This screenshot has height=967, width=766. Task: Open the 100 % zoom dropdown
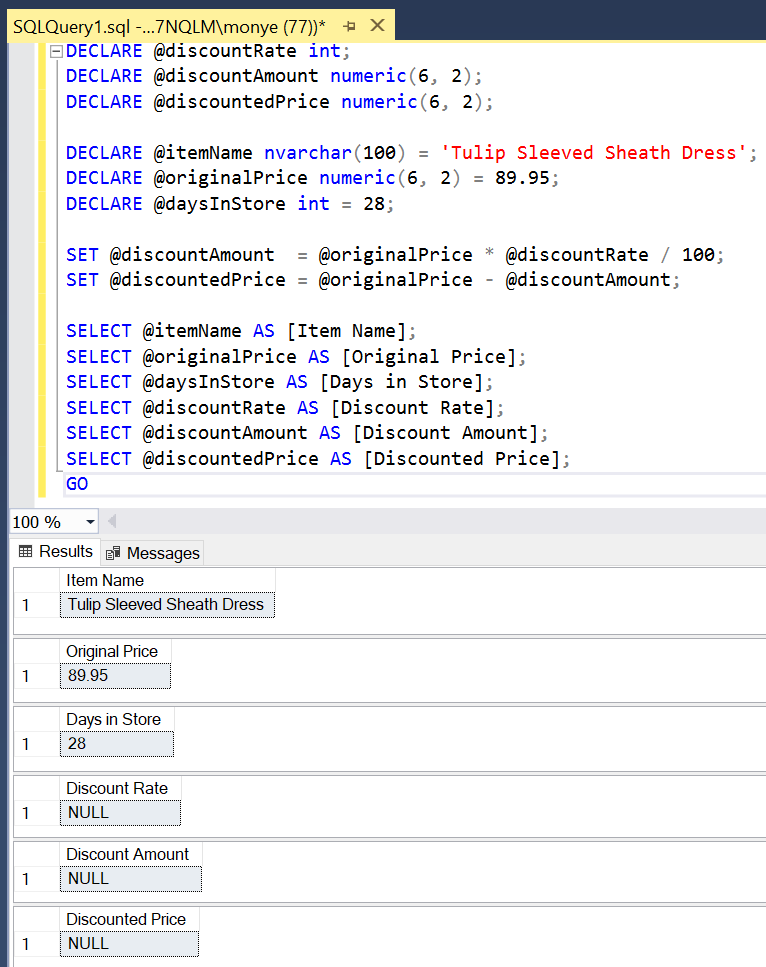(90, 522)
